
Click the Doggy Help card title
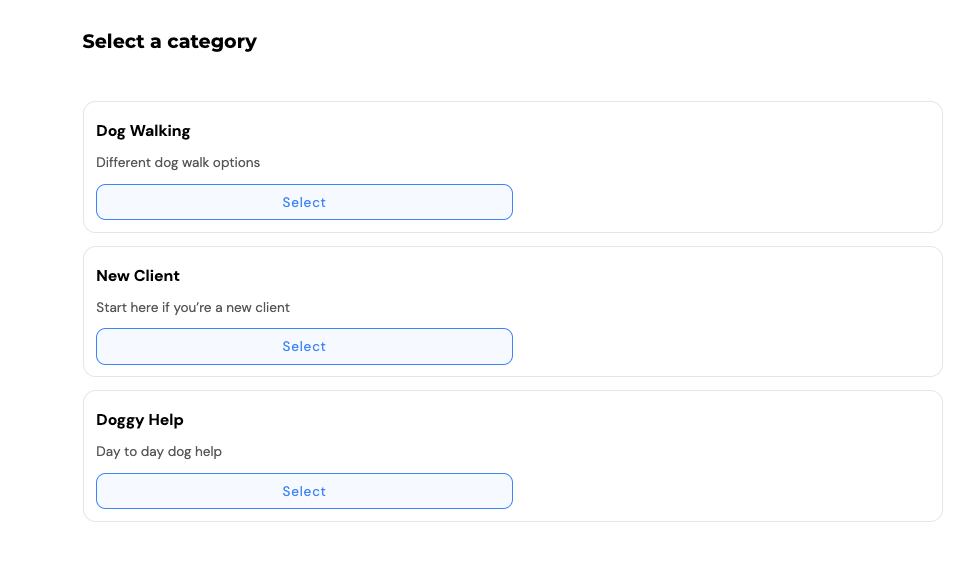coord(140,420)
